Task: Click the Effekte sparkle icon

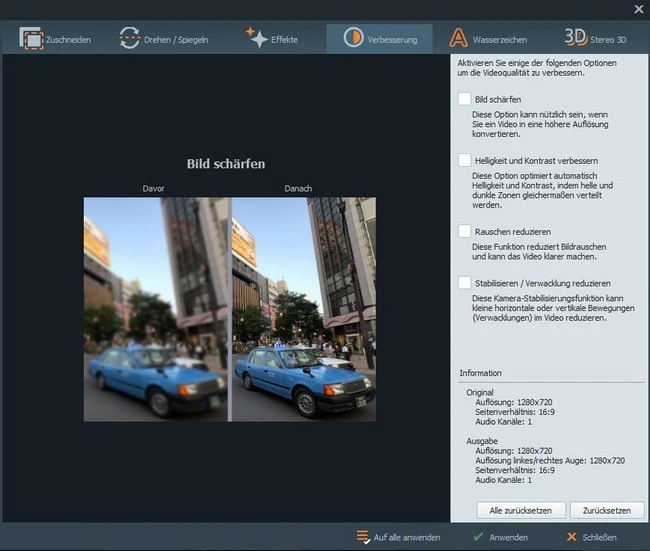Action: [257, 38]
